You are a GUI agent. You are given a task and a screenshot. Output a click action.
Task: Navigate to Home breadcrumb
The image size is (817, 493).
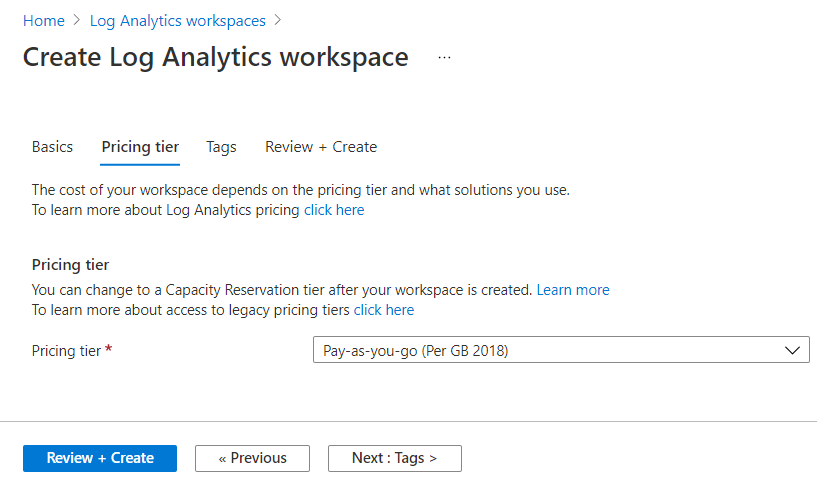(x=44, y=21)
